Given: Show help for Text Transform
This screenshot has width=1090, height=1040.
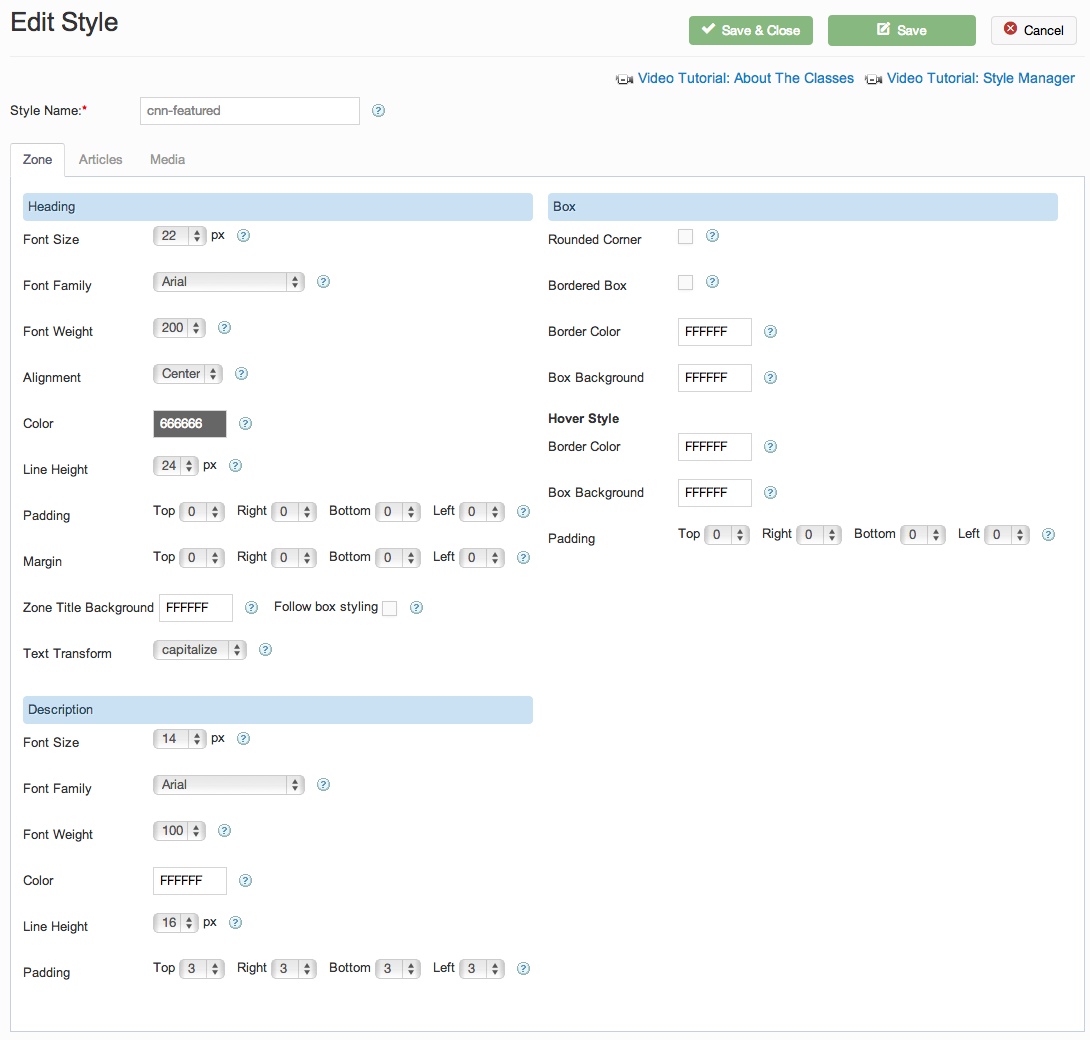Looking at the screenshot, I should coord(265,649).
